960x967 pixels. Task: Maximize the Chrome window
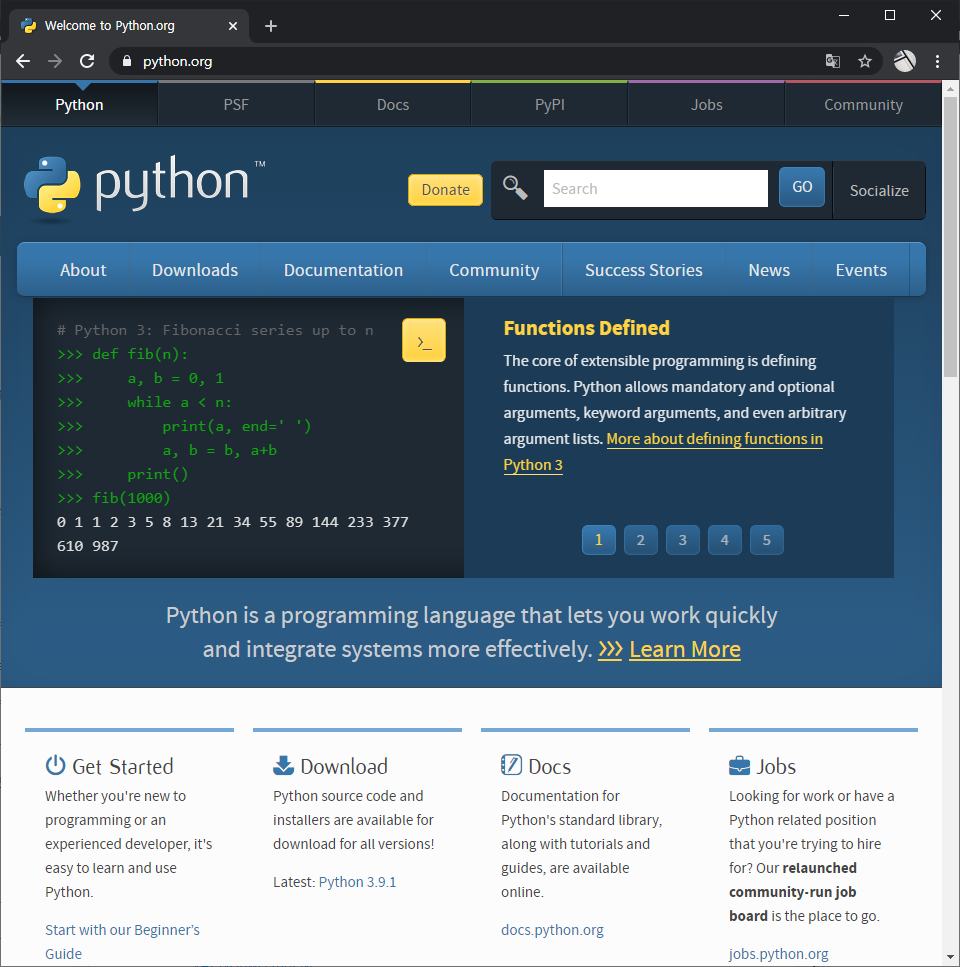[890, 15]
